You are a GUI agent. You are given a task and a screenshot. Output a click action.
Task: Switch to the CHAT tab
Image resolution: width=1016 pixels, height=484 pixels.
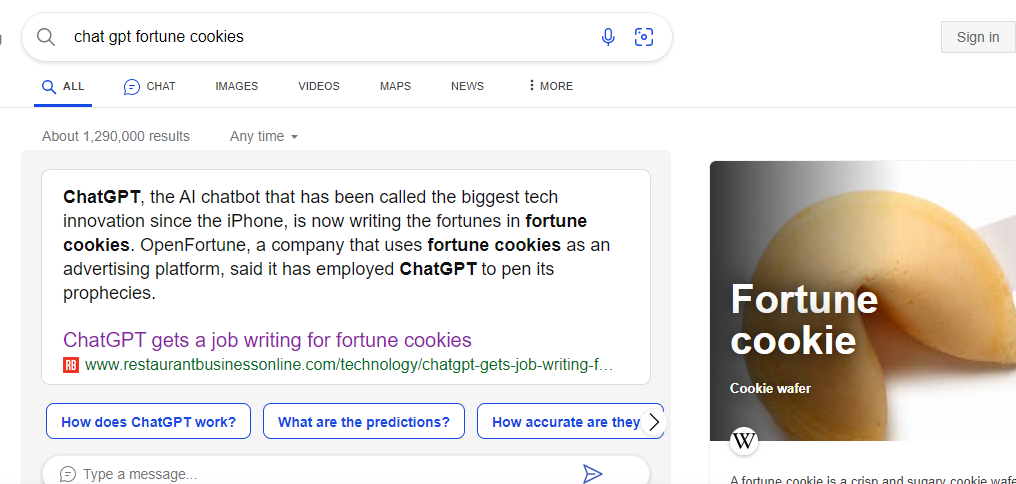coord(149,86)
